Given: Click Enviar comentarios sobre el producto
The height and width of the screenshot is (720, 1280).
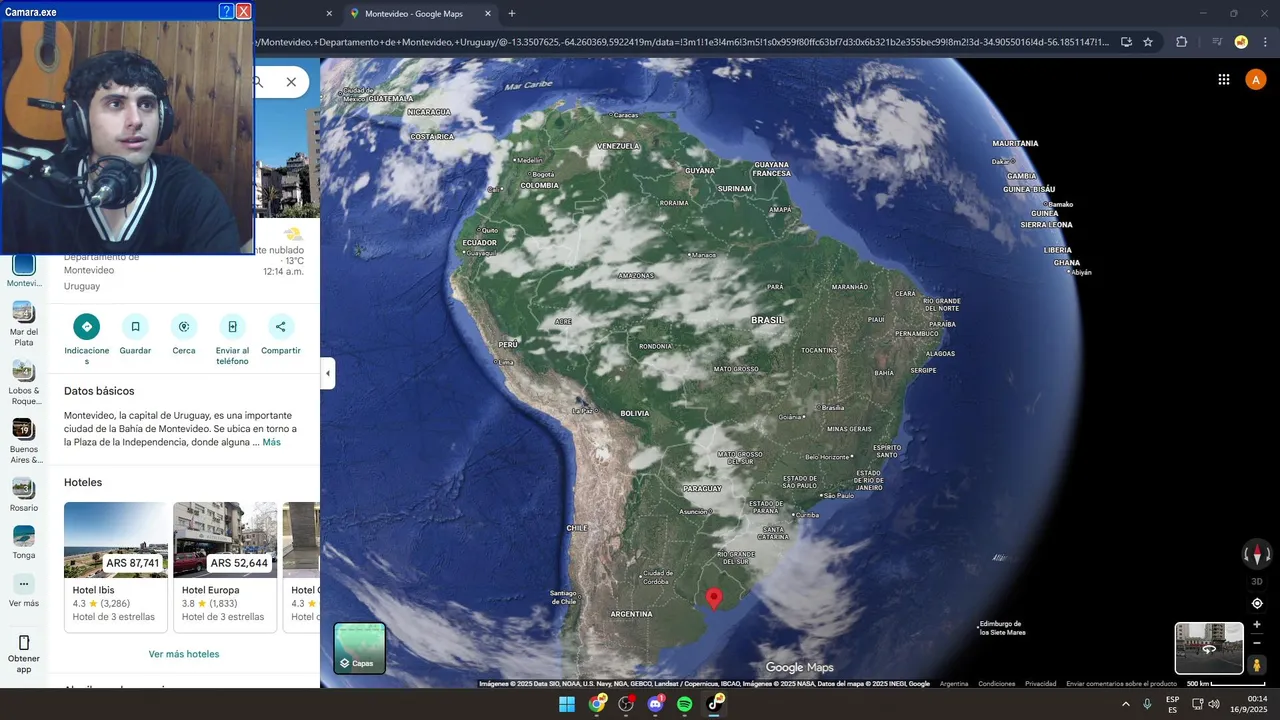Looking at the screenshot, I should pyautogui.click(x=1121, y=684).
